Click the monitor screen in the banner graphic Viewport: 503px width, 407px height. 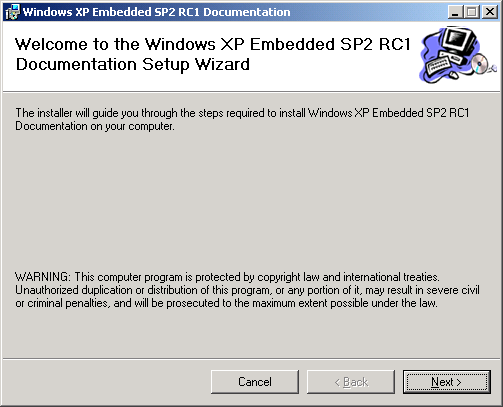(x=457, y=38)
